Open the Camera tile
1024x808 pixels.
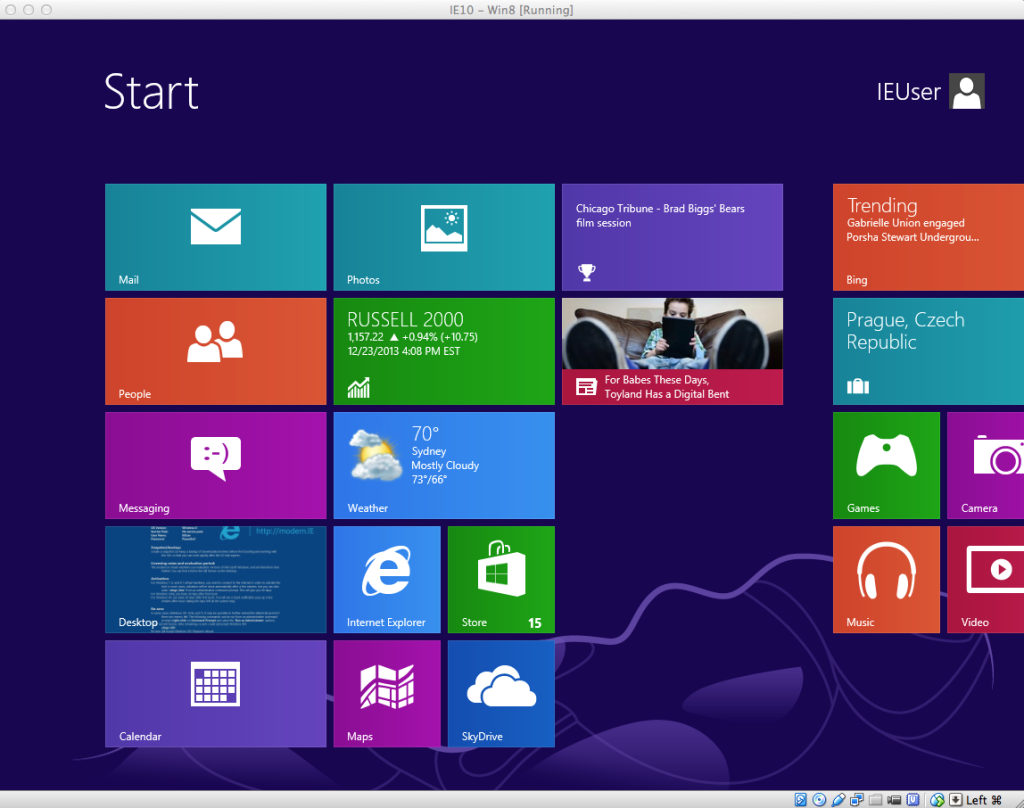click(985, 465)
